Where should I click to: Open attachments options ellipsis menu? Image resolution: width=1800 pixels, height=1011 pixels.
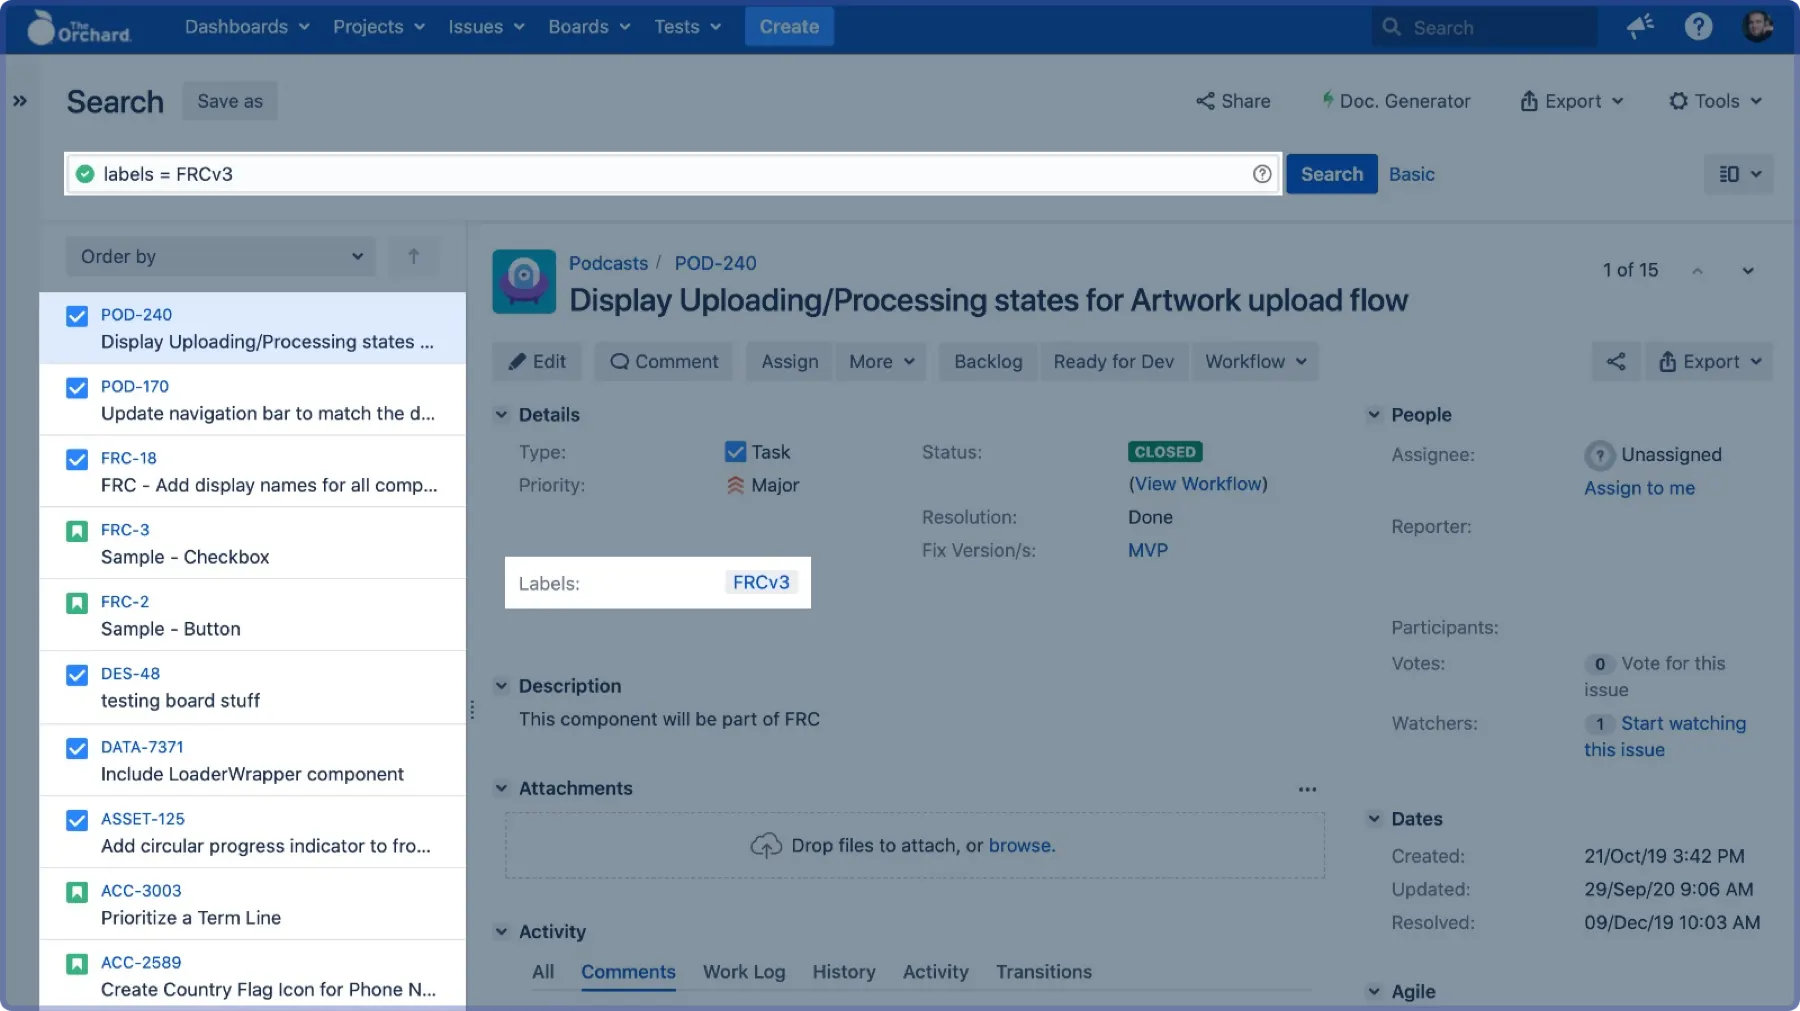pos(1307,789)
